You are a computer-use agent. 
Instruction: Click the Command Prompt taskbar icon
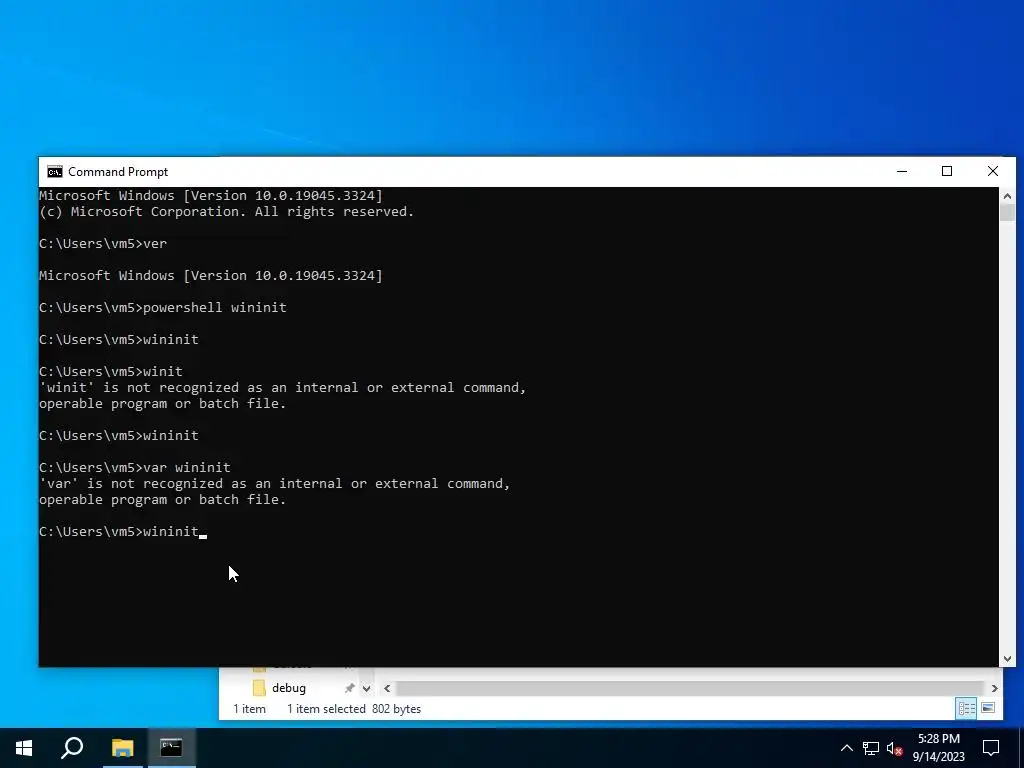(x=171, y=747)
